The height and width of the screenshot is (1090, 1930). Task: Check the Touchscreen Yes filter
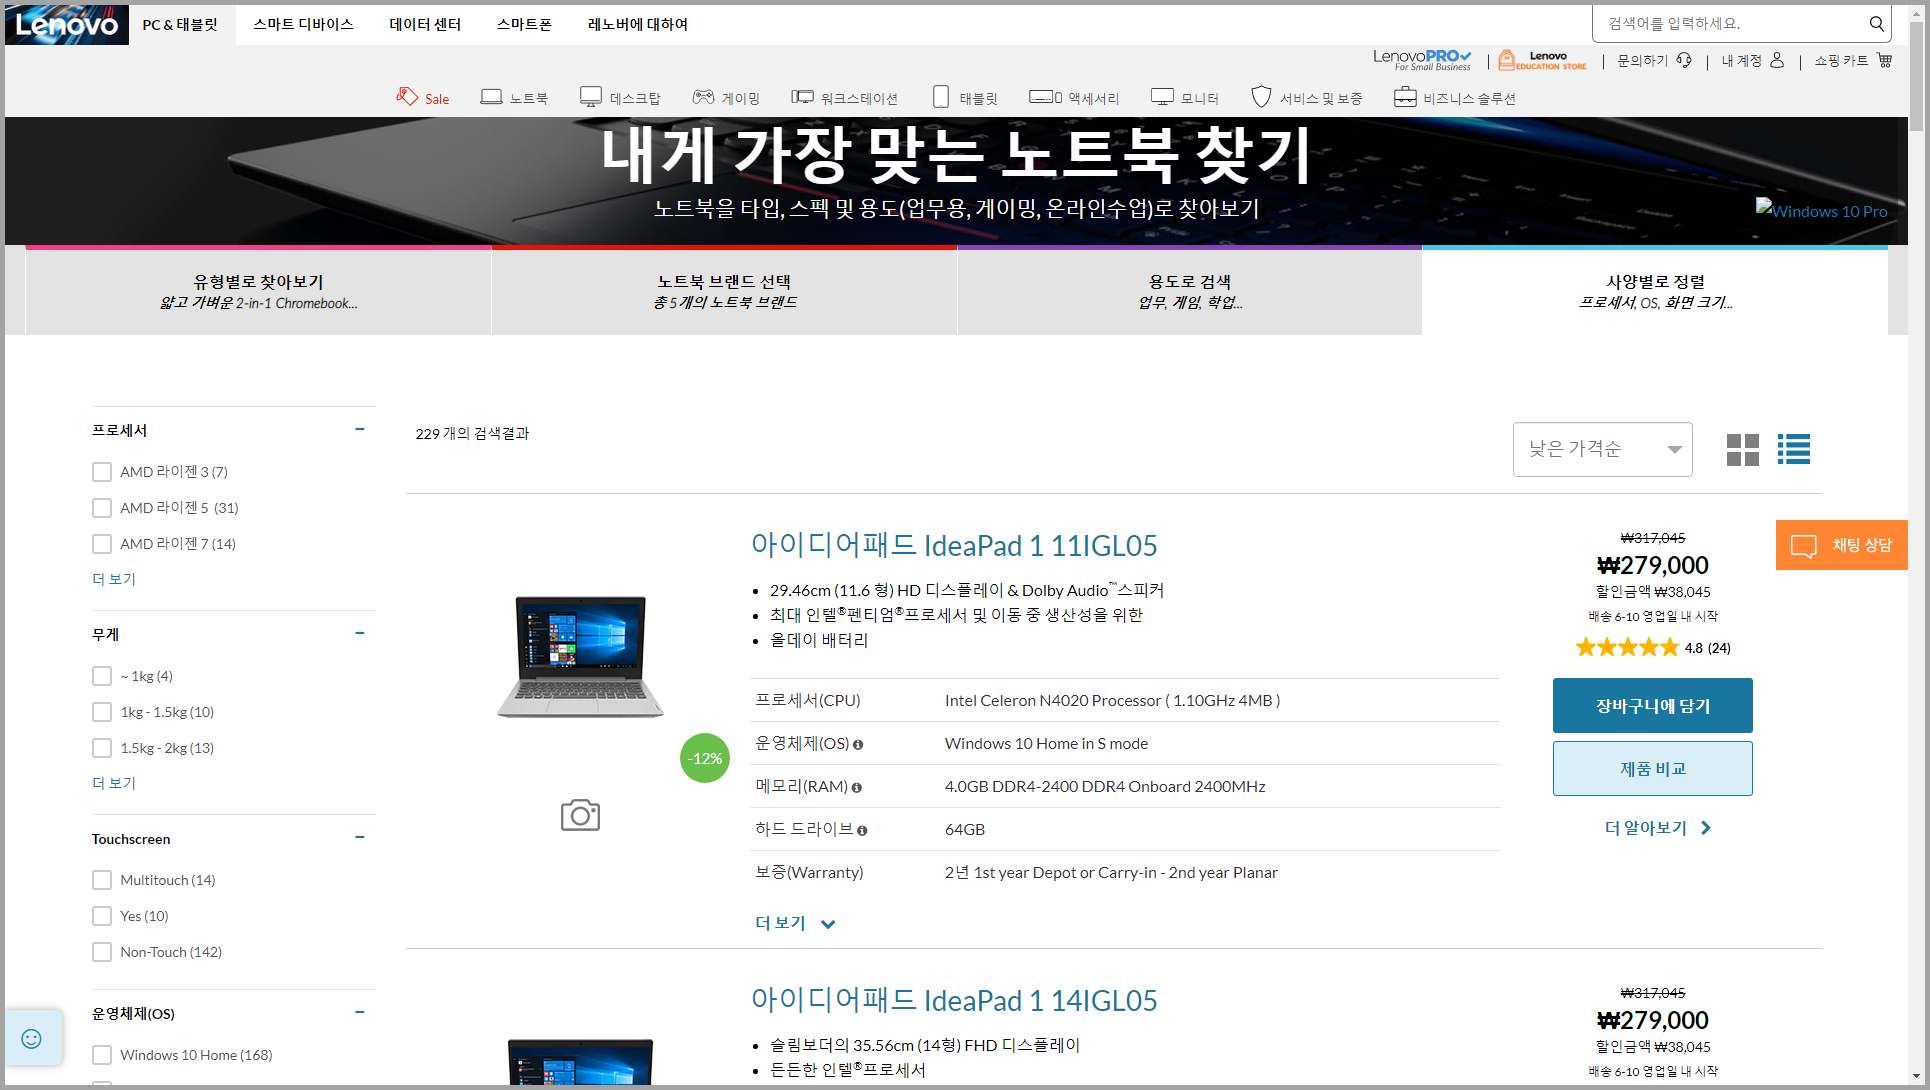point(102,916)
